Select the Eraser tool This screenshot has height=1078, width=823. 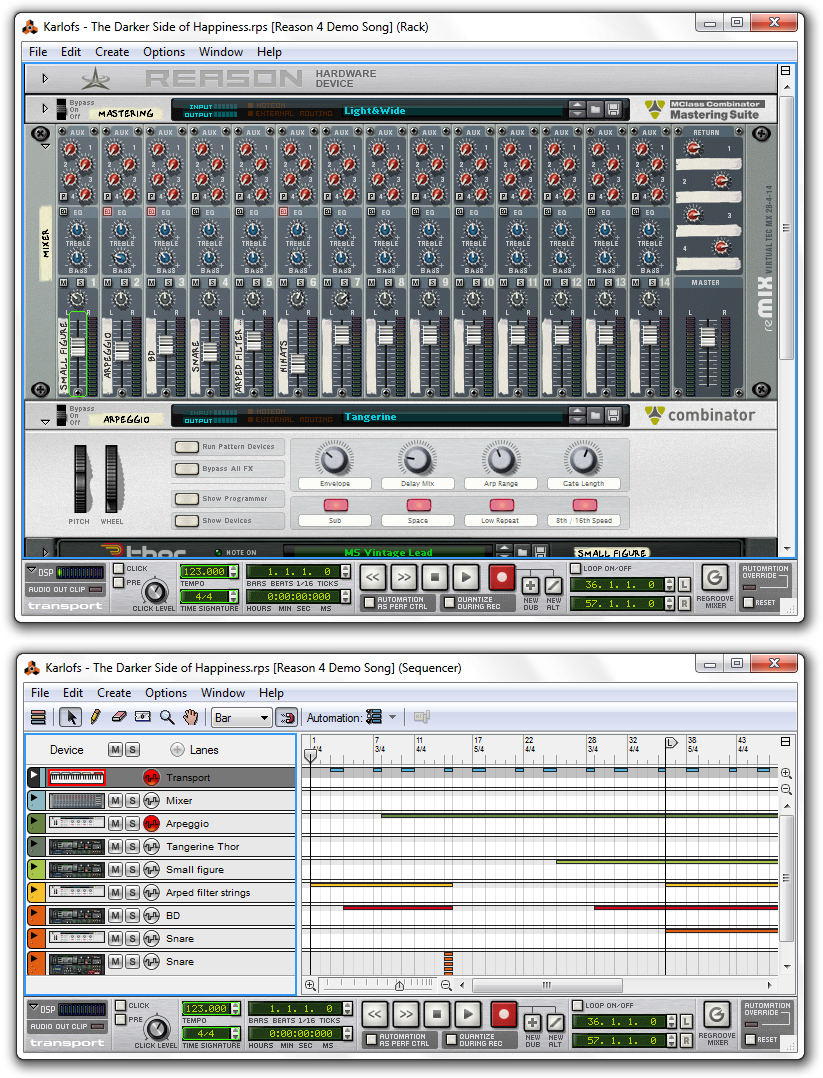[119, 717]
